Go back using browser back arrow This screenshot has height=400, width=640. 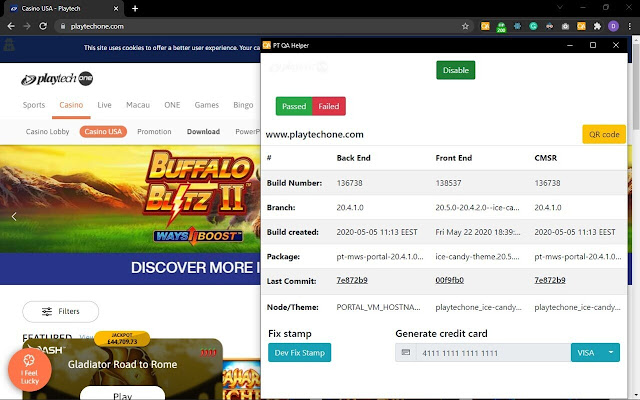pos(11,26)
